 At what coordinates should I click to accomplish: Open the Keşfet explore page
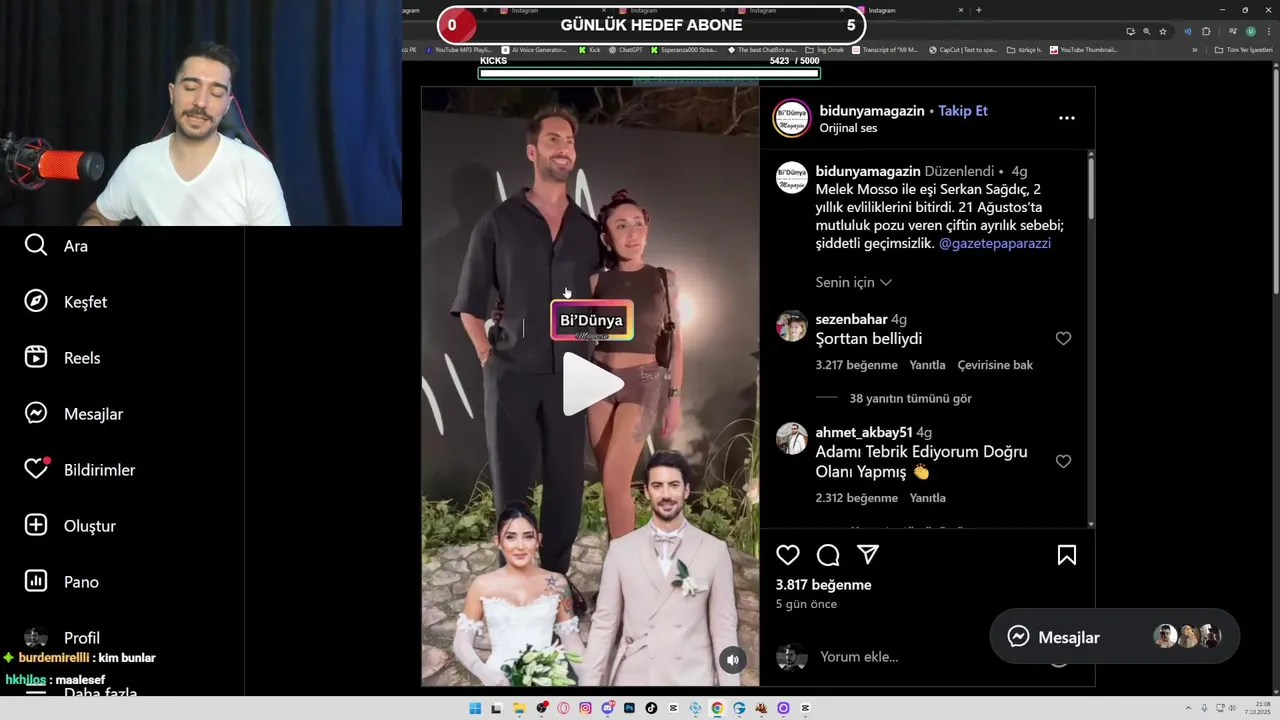coord(66,301)
